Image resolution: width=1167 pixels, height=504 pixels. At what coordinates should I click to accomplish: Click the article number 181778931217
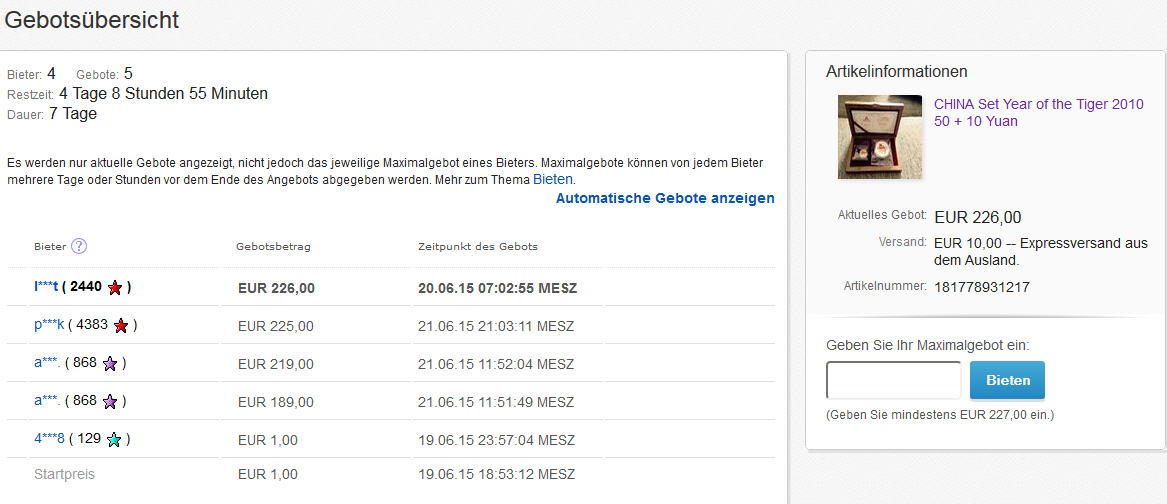(982, 287)
